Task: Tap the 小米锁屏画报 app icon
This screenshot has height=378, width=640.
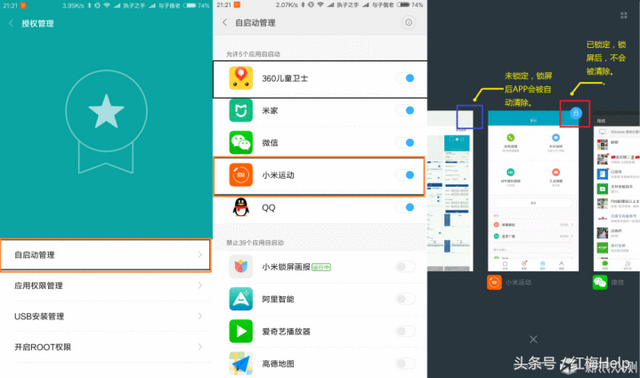Action: (241, 267)
